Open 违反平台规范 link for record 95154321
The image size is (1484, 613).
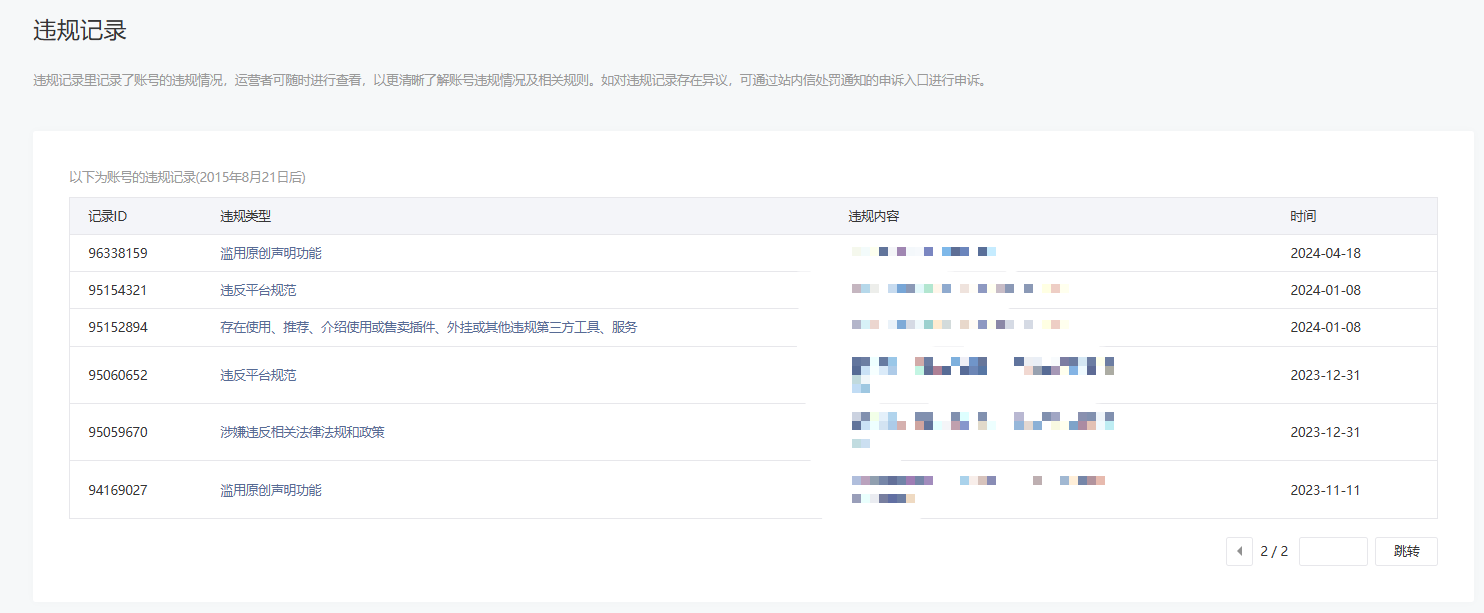coord(258,290)
